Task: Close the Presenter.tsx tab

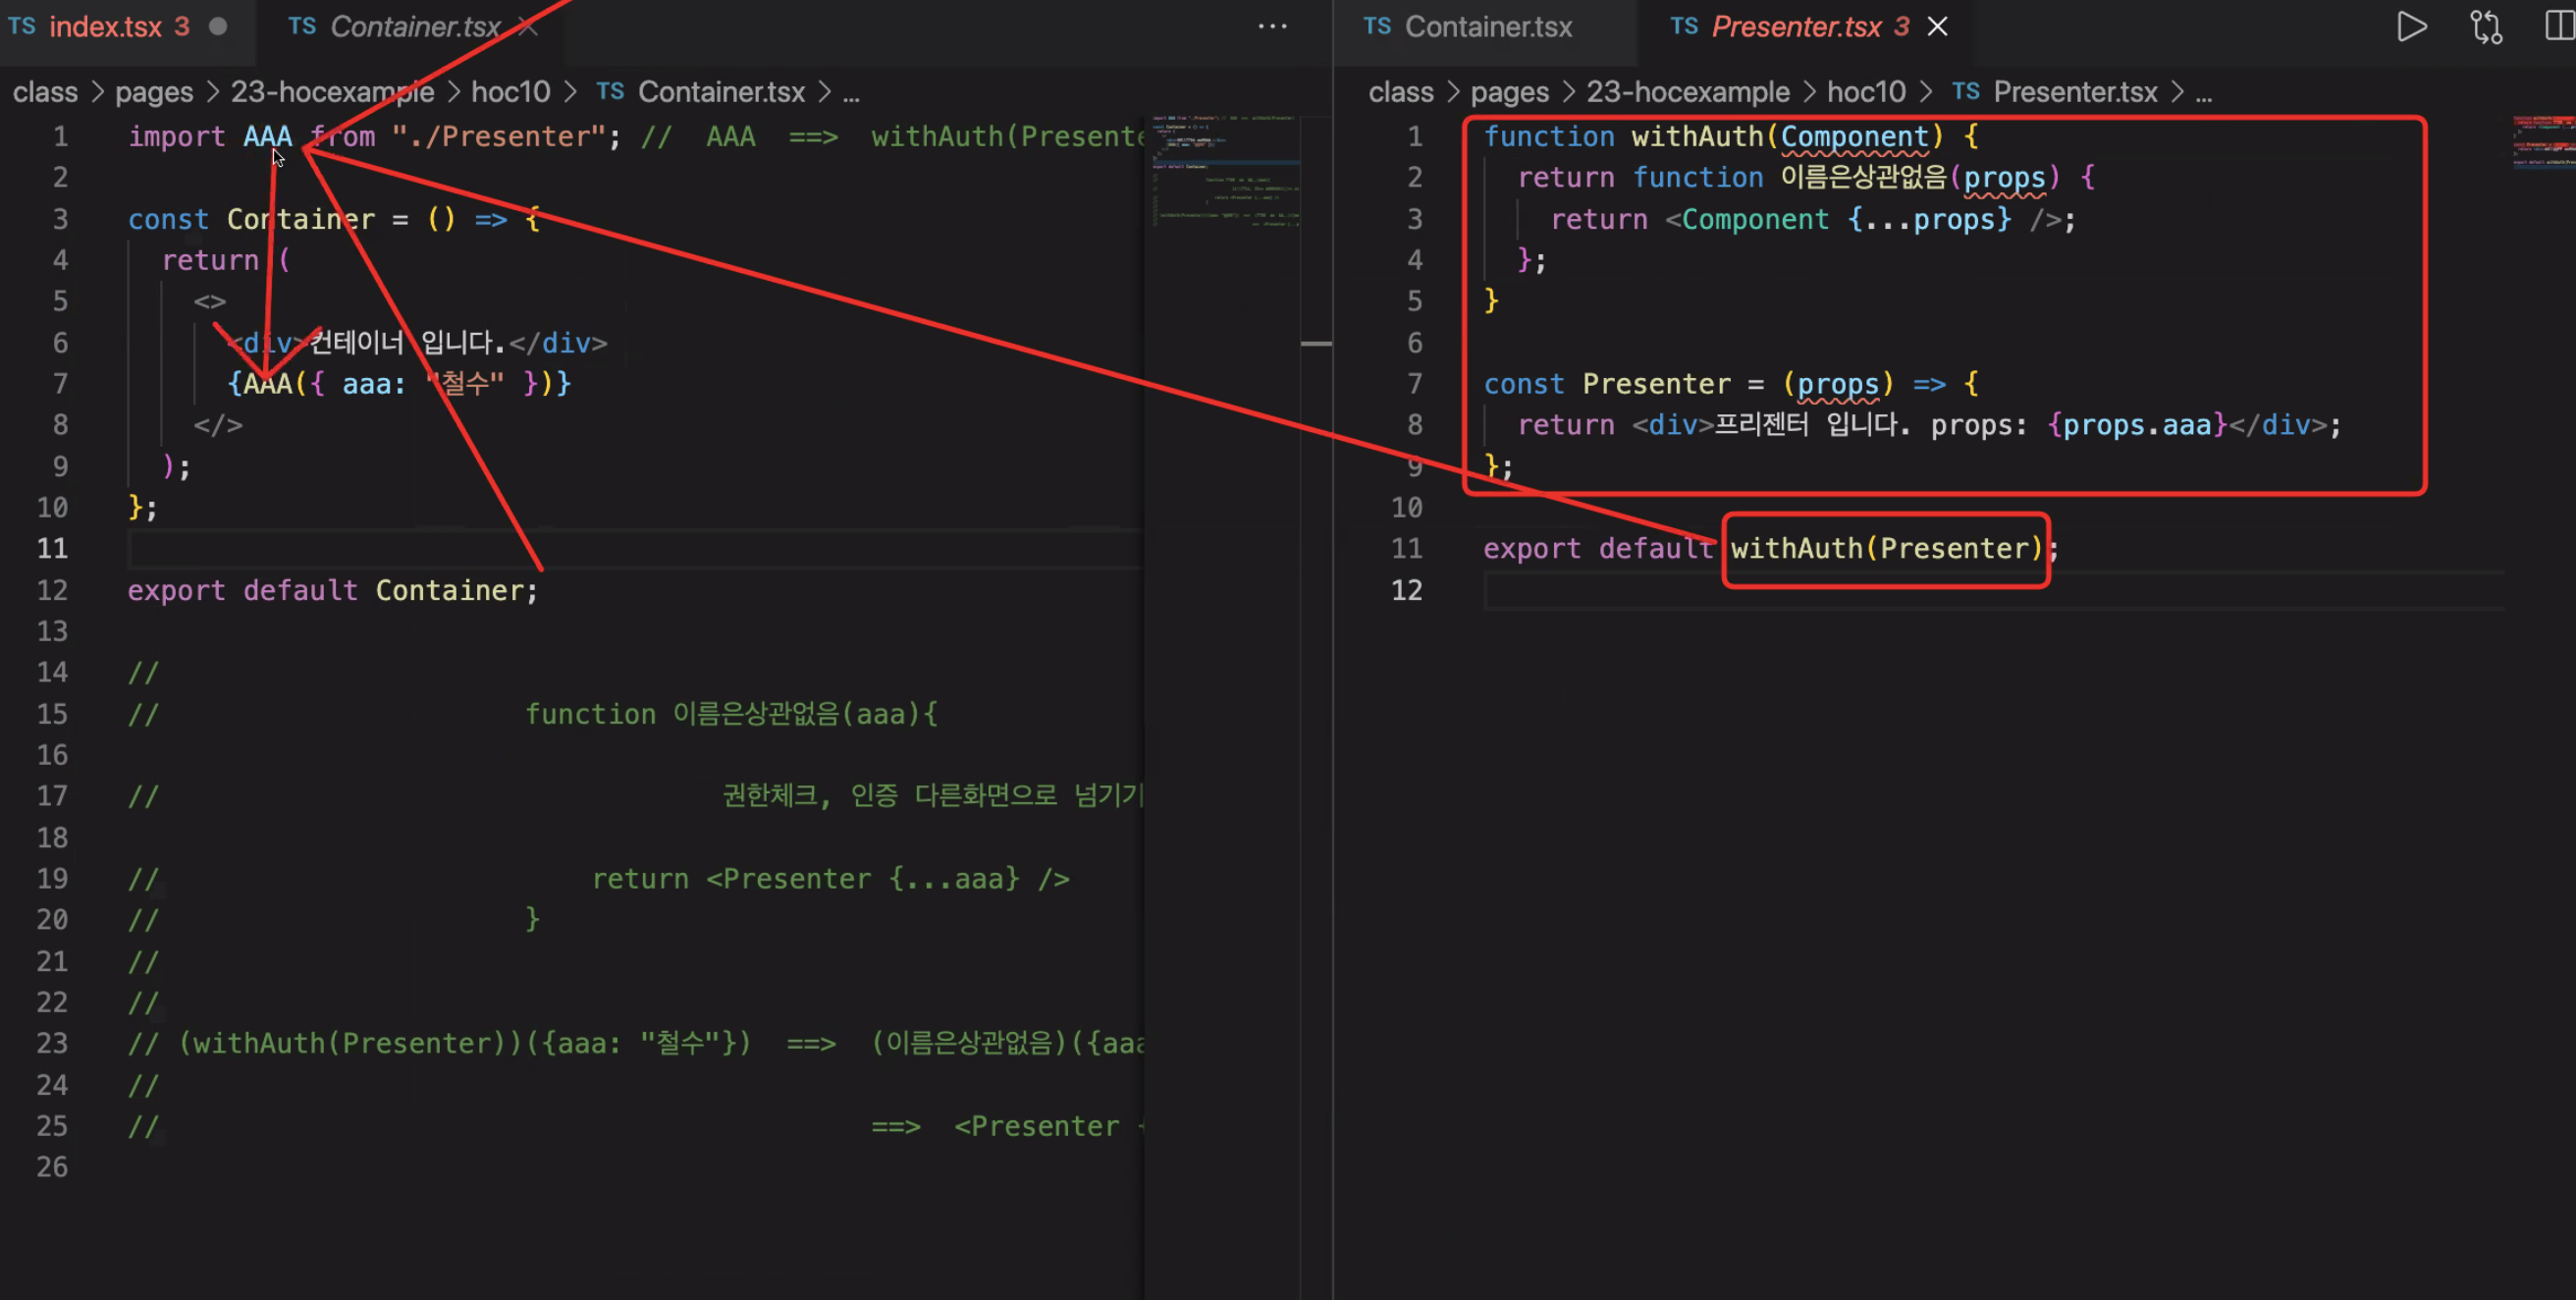Action: pos(1937,27)
